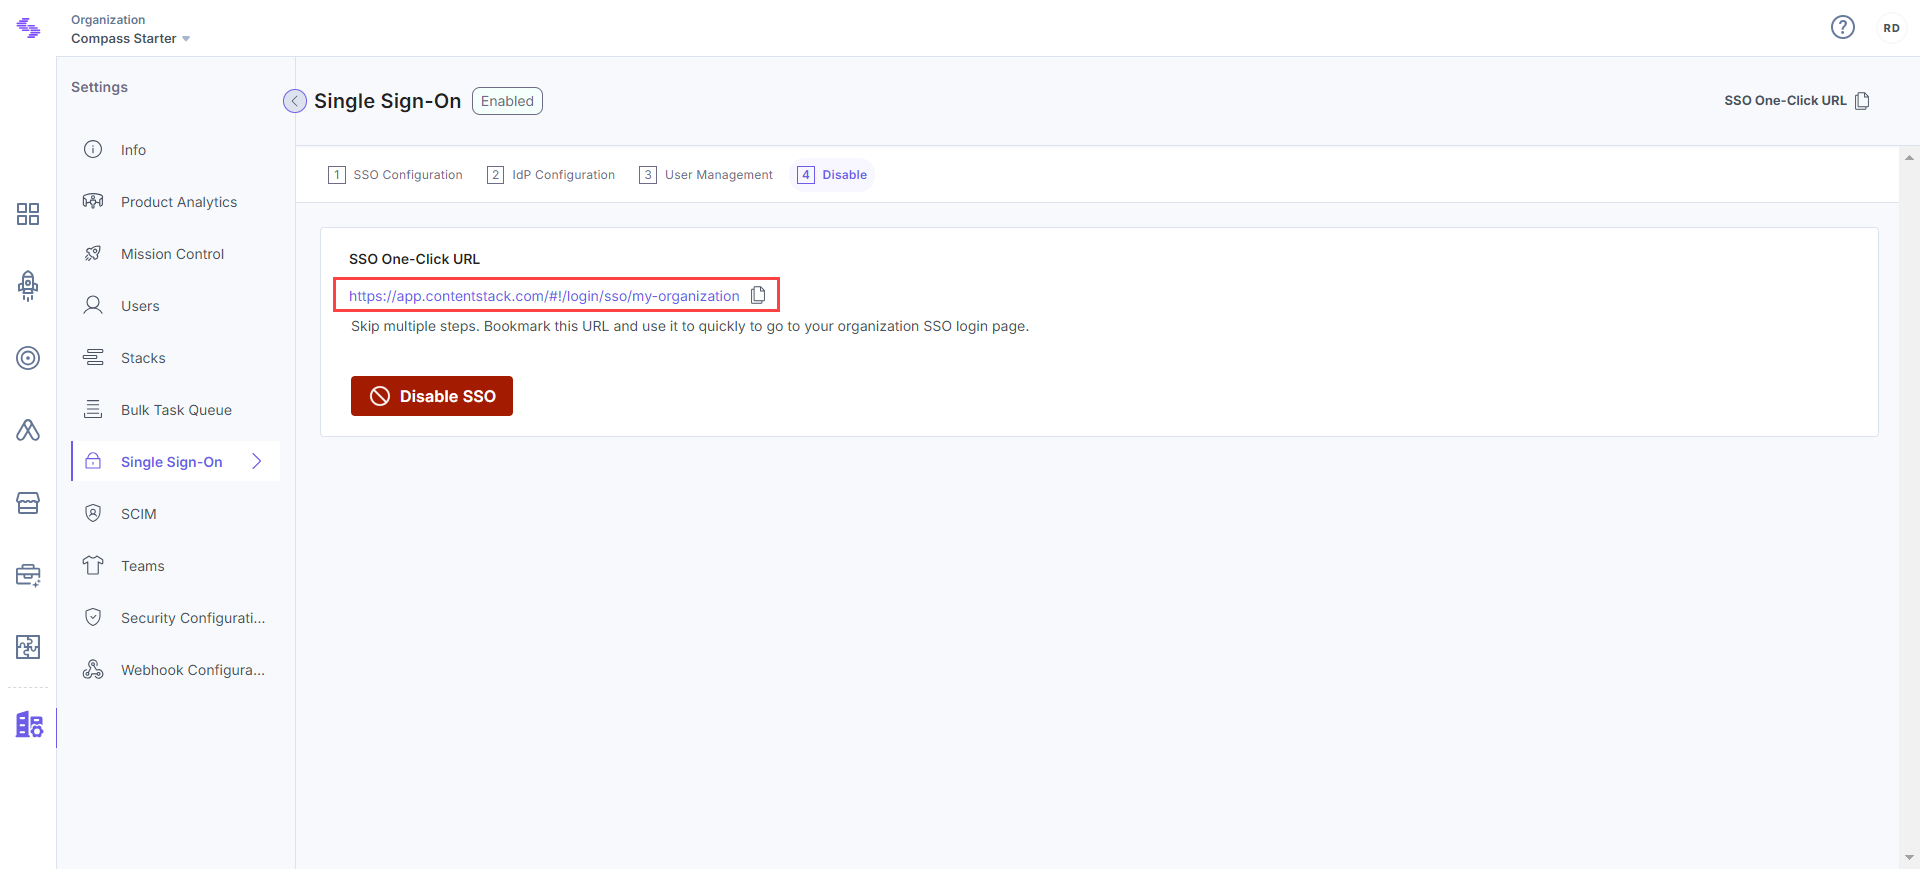Open Bulk Task Queue settings

[x=176, y=409]
